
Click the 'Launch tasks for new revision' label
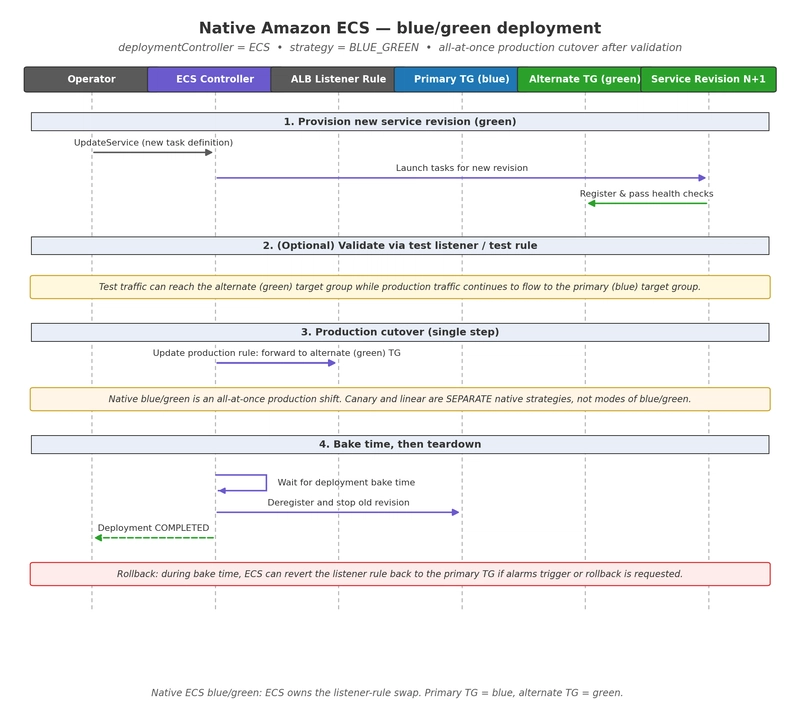click(x=462, y=168)
